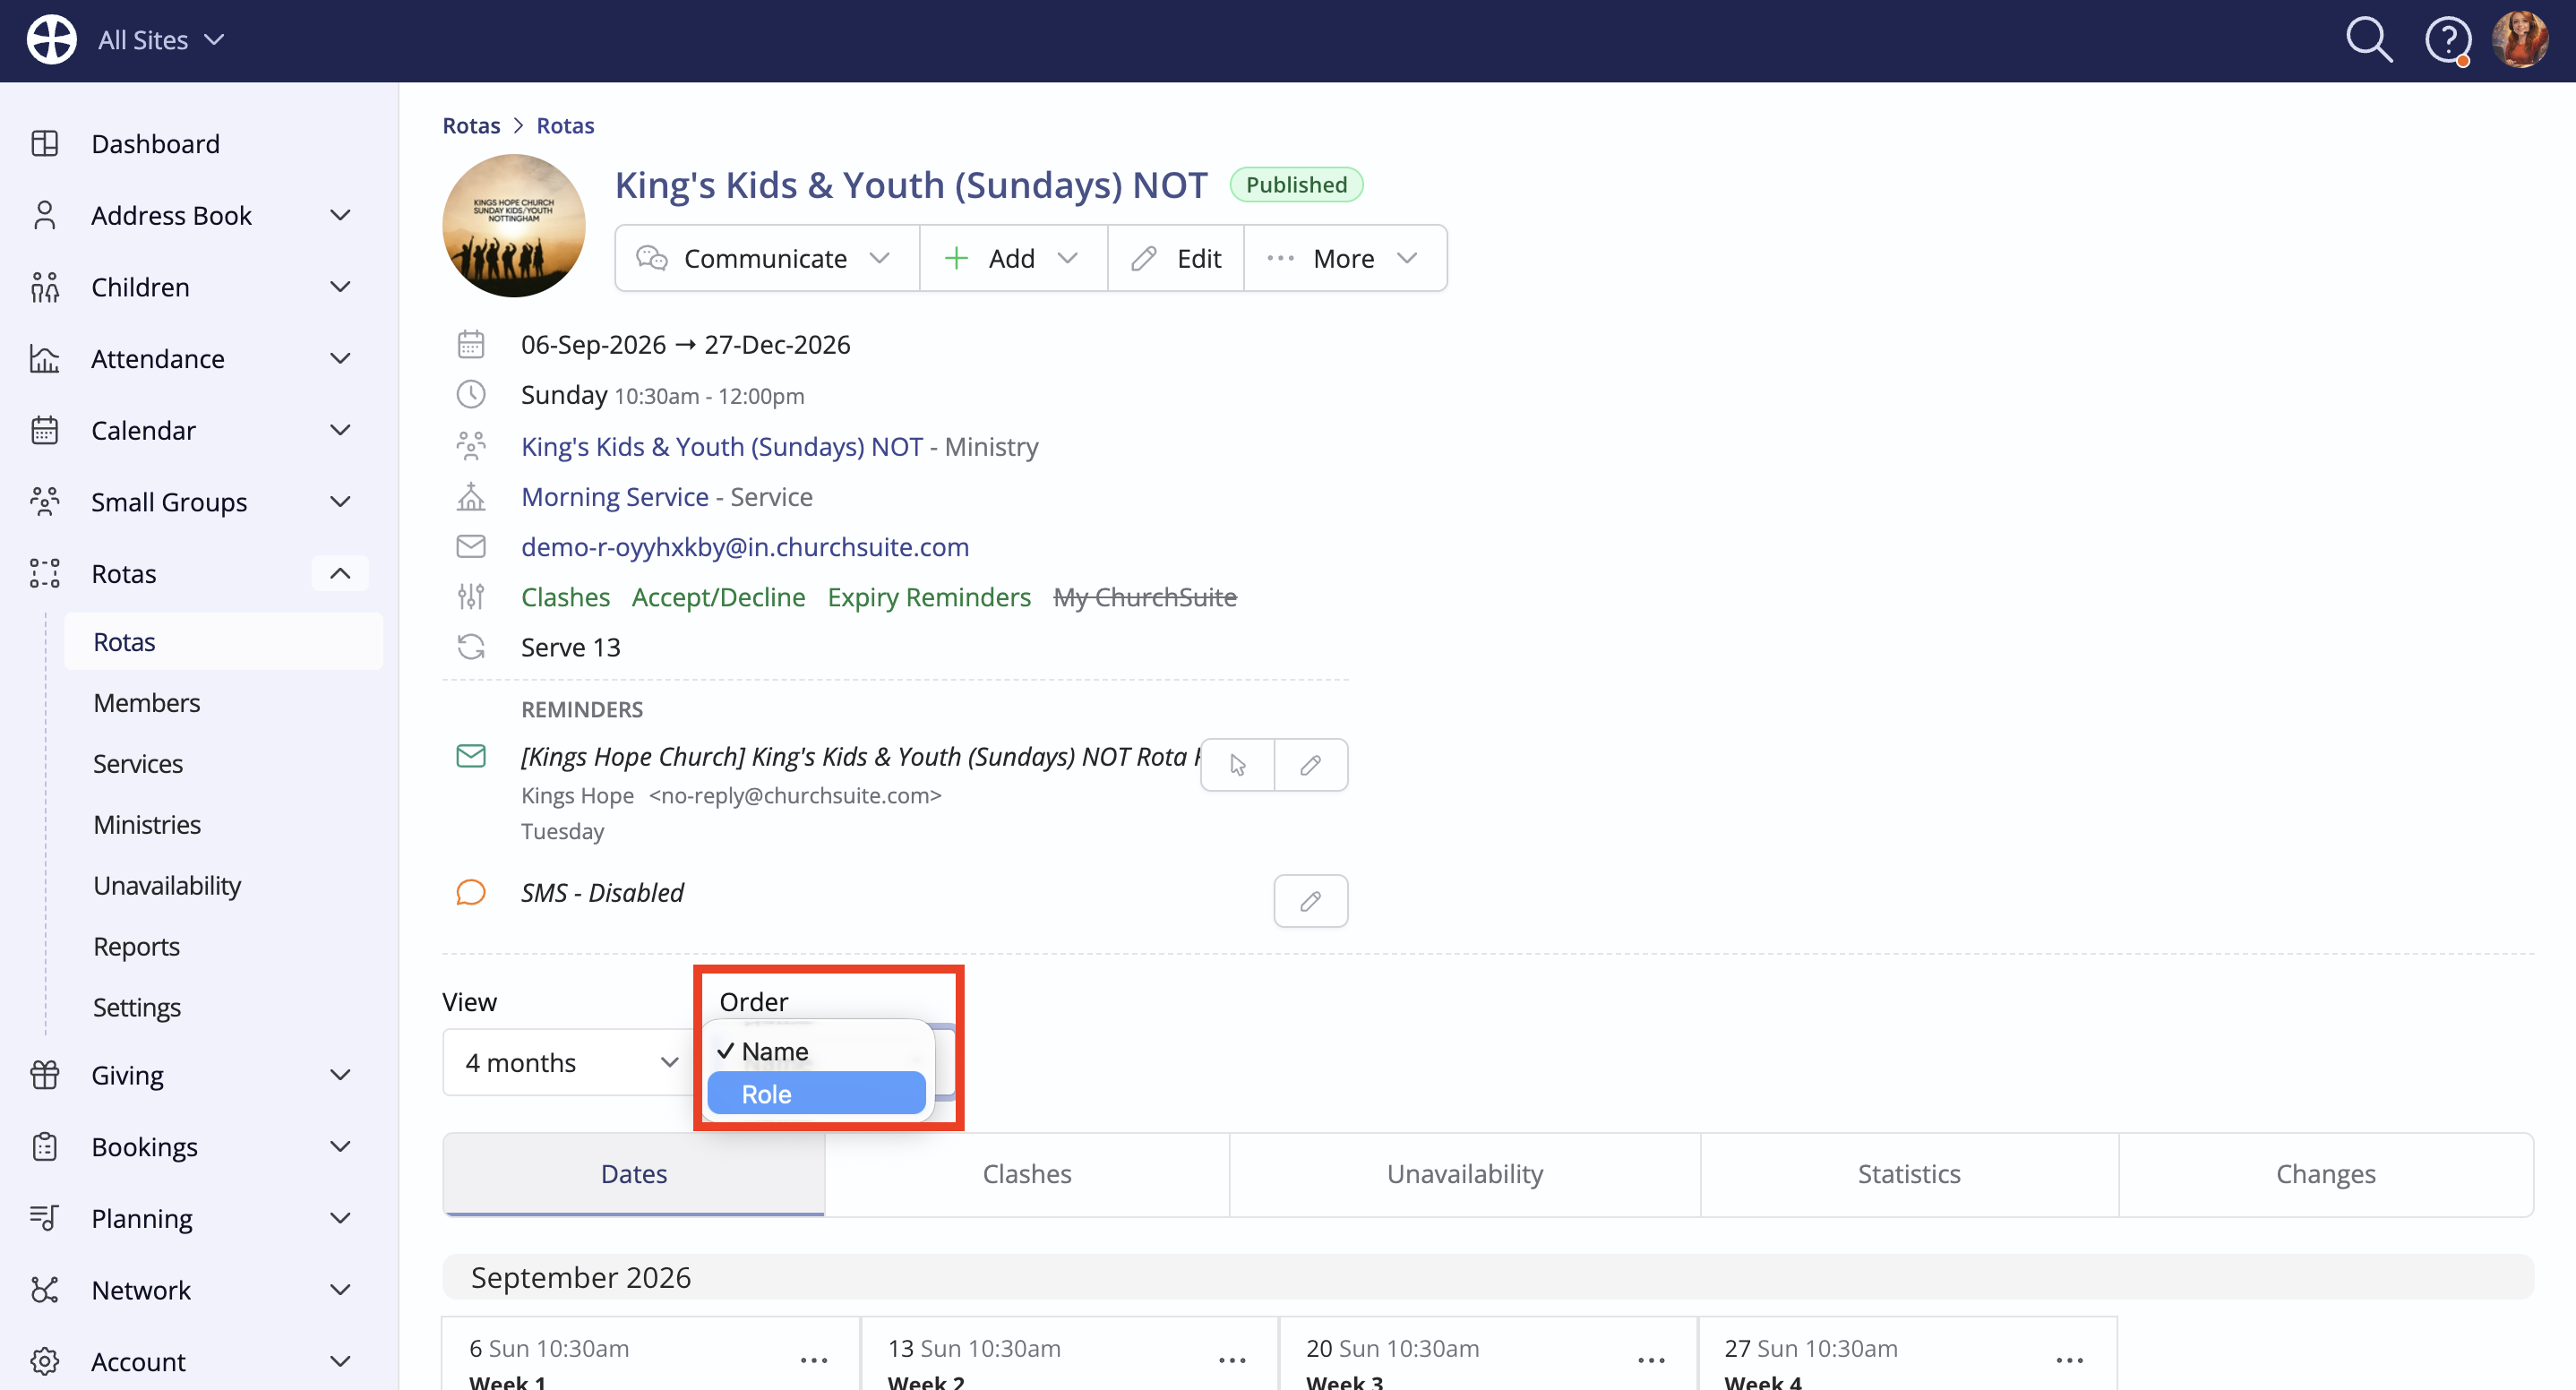Click the Edit button
The width and height of the screenshot is (2576, 1390).
coord(1176,258)
